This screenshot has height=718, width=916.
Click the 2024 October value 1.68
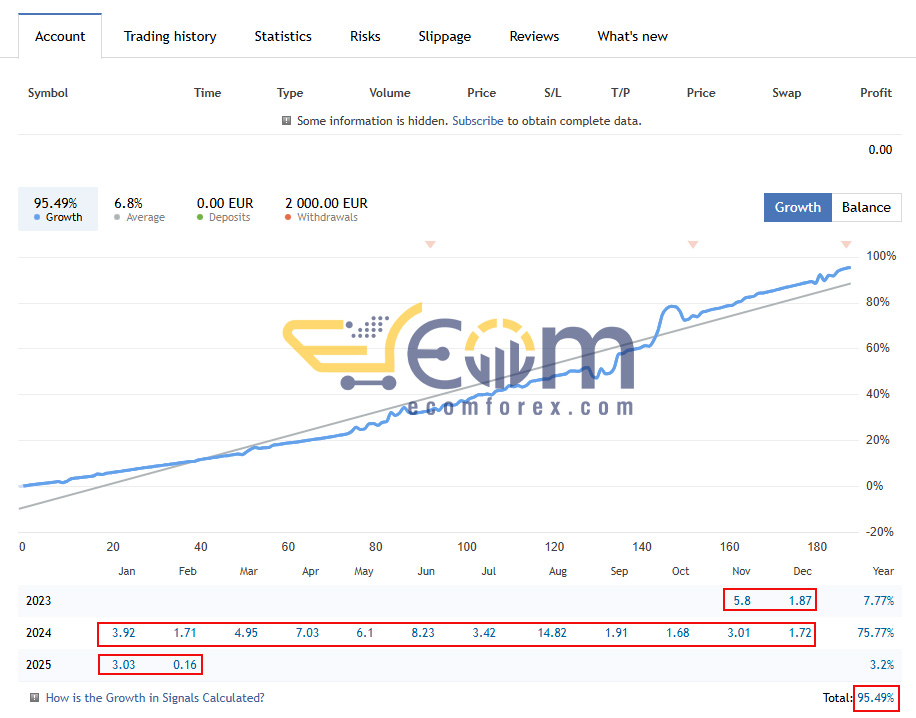(x=678, y=633)
